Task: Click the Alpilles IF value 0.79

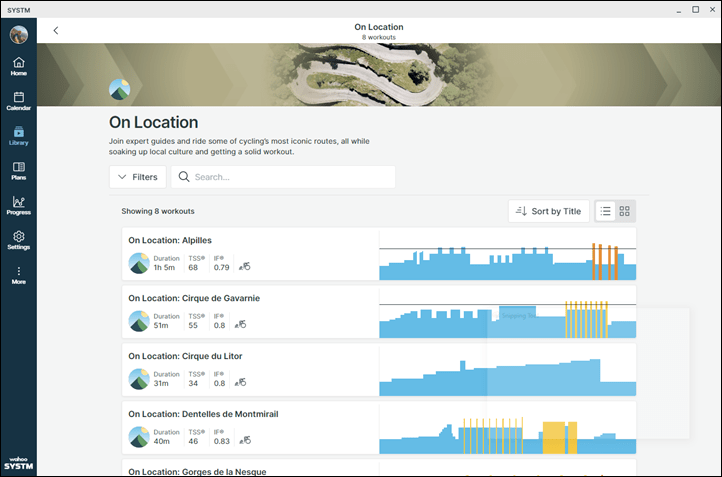Action: (221, 268)
